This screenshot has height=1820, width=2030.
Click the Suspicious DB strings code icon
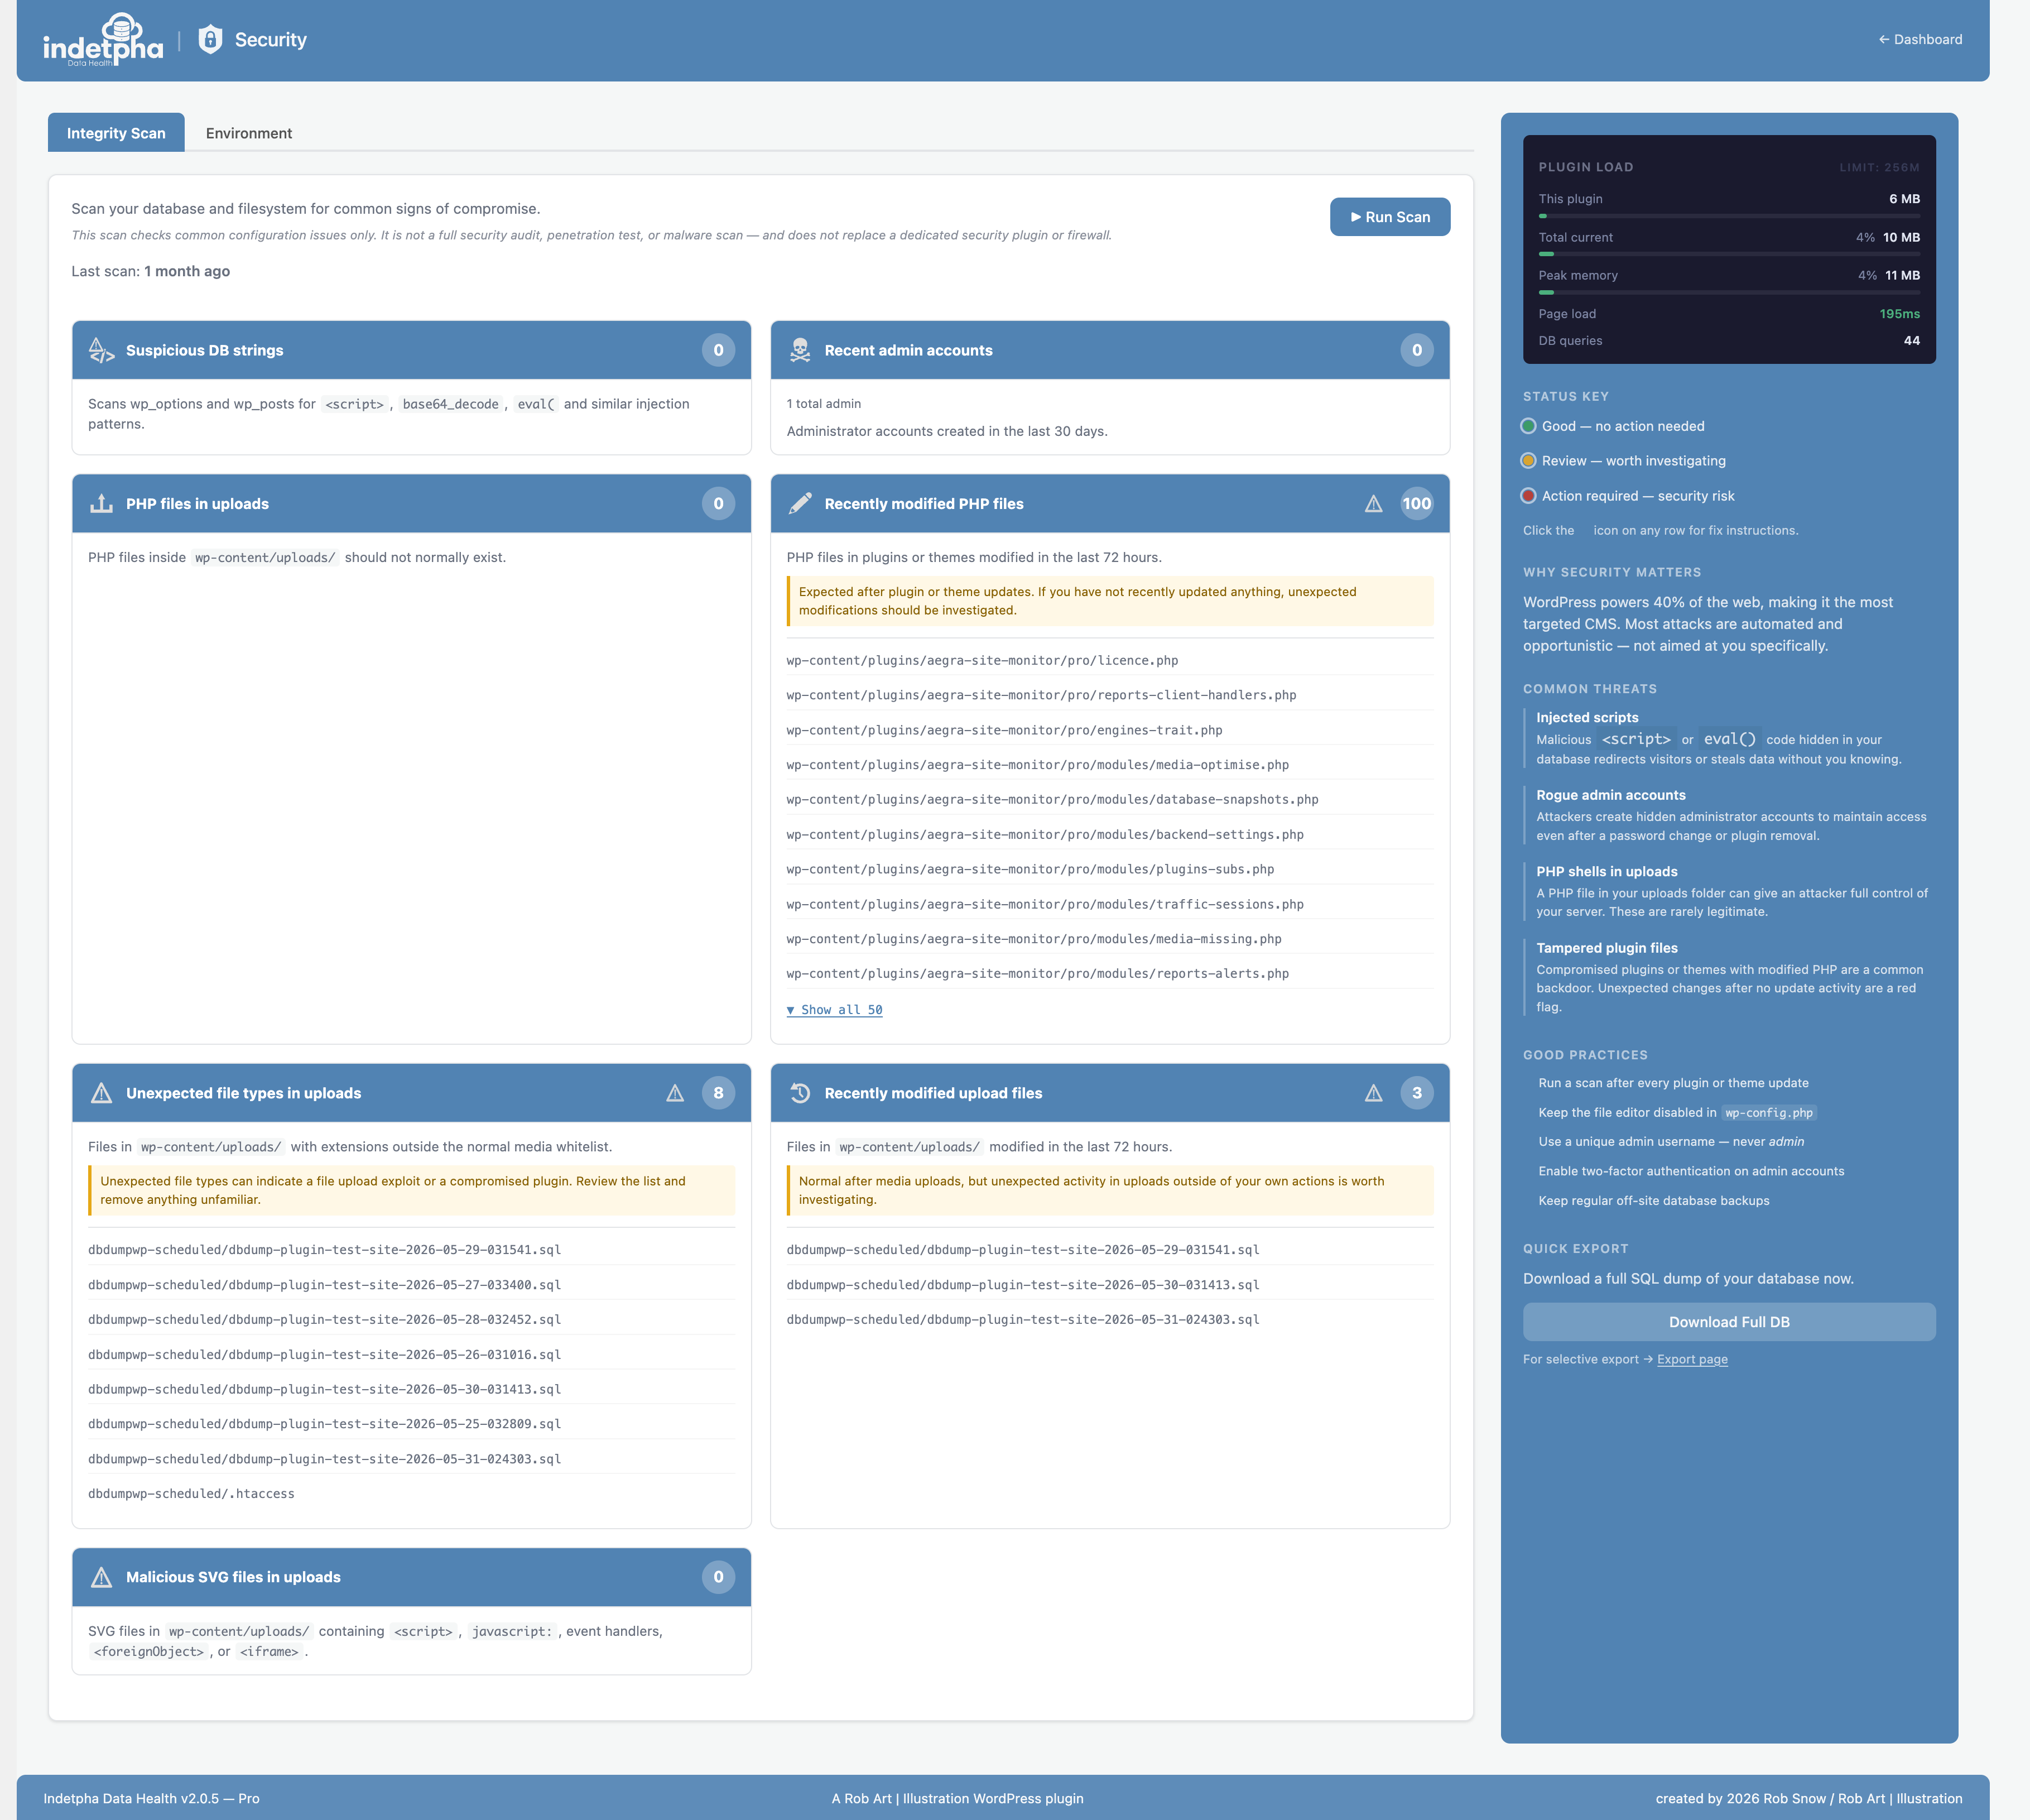pyautogui.click(x=102, y=350)
